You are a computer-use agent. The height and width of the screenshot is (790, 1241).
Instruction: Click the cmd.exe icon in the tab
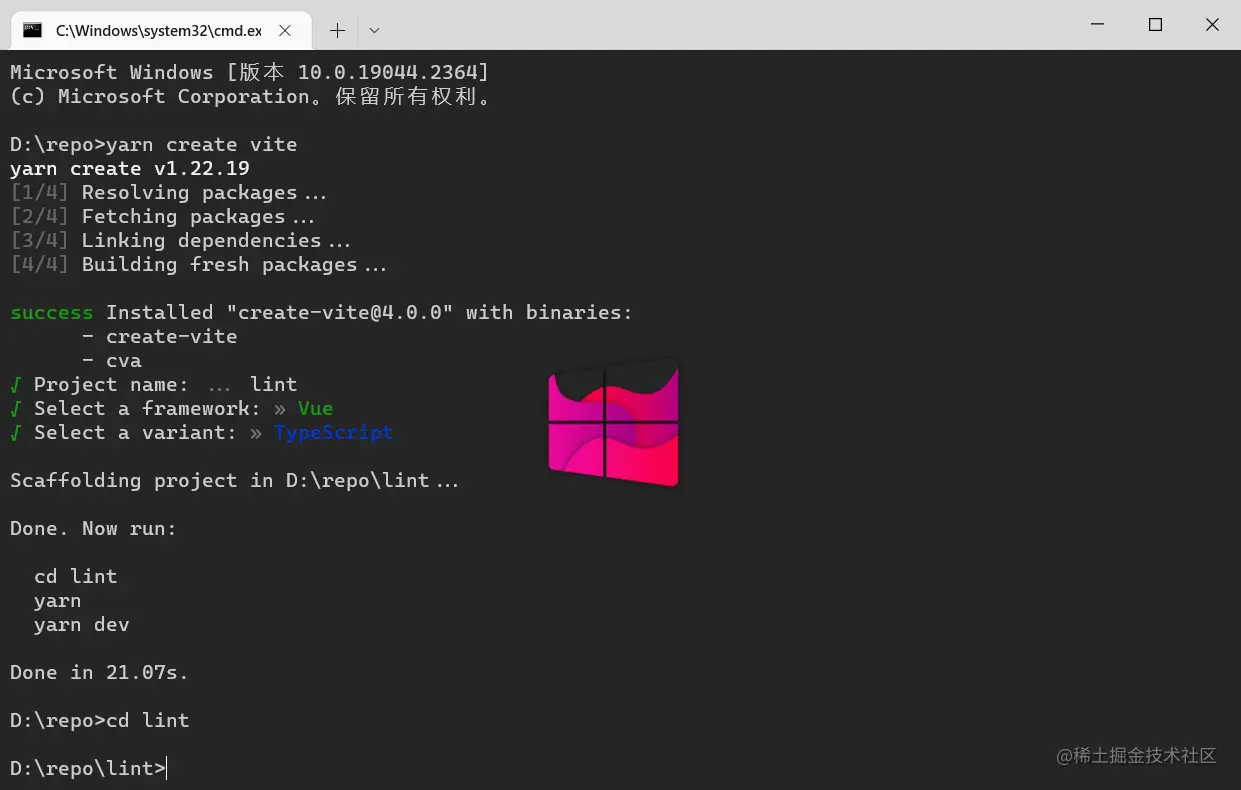(30, 30)
